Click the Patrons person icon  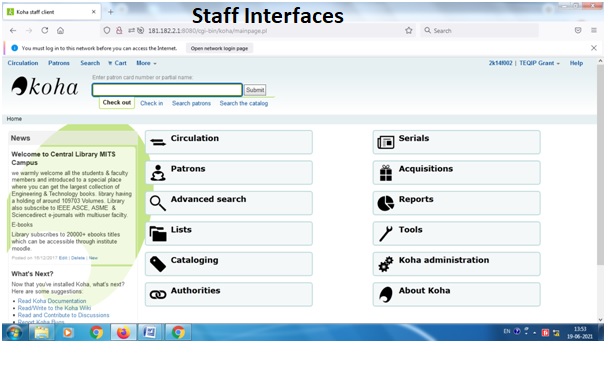point(158,173)
